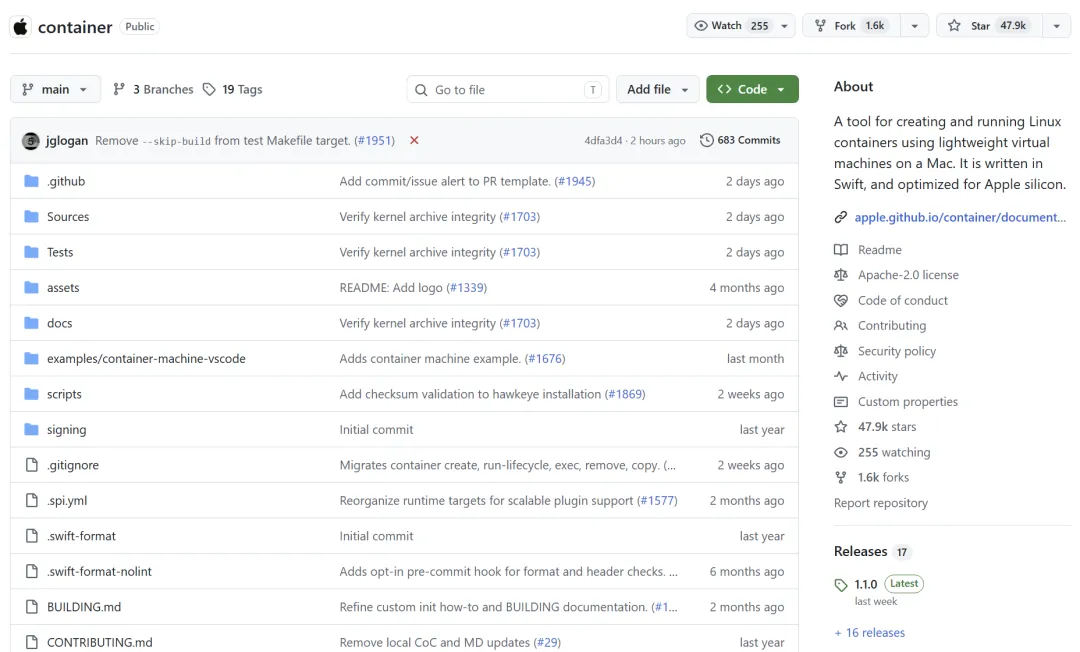Open pull request #1945 link
This screenshot has width=1080, height=652.
tap(574, 181)
